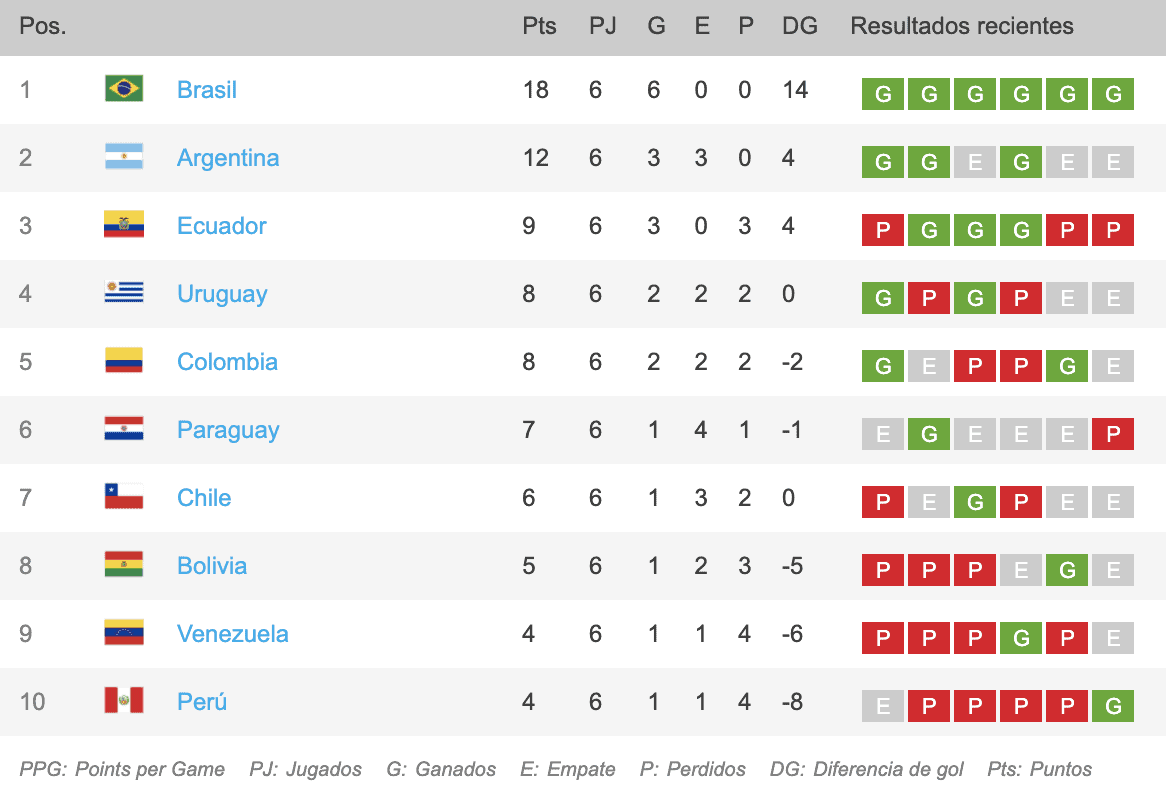Open the Bolivia team link

[212, 566]
